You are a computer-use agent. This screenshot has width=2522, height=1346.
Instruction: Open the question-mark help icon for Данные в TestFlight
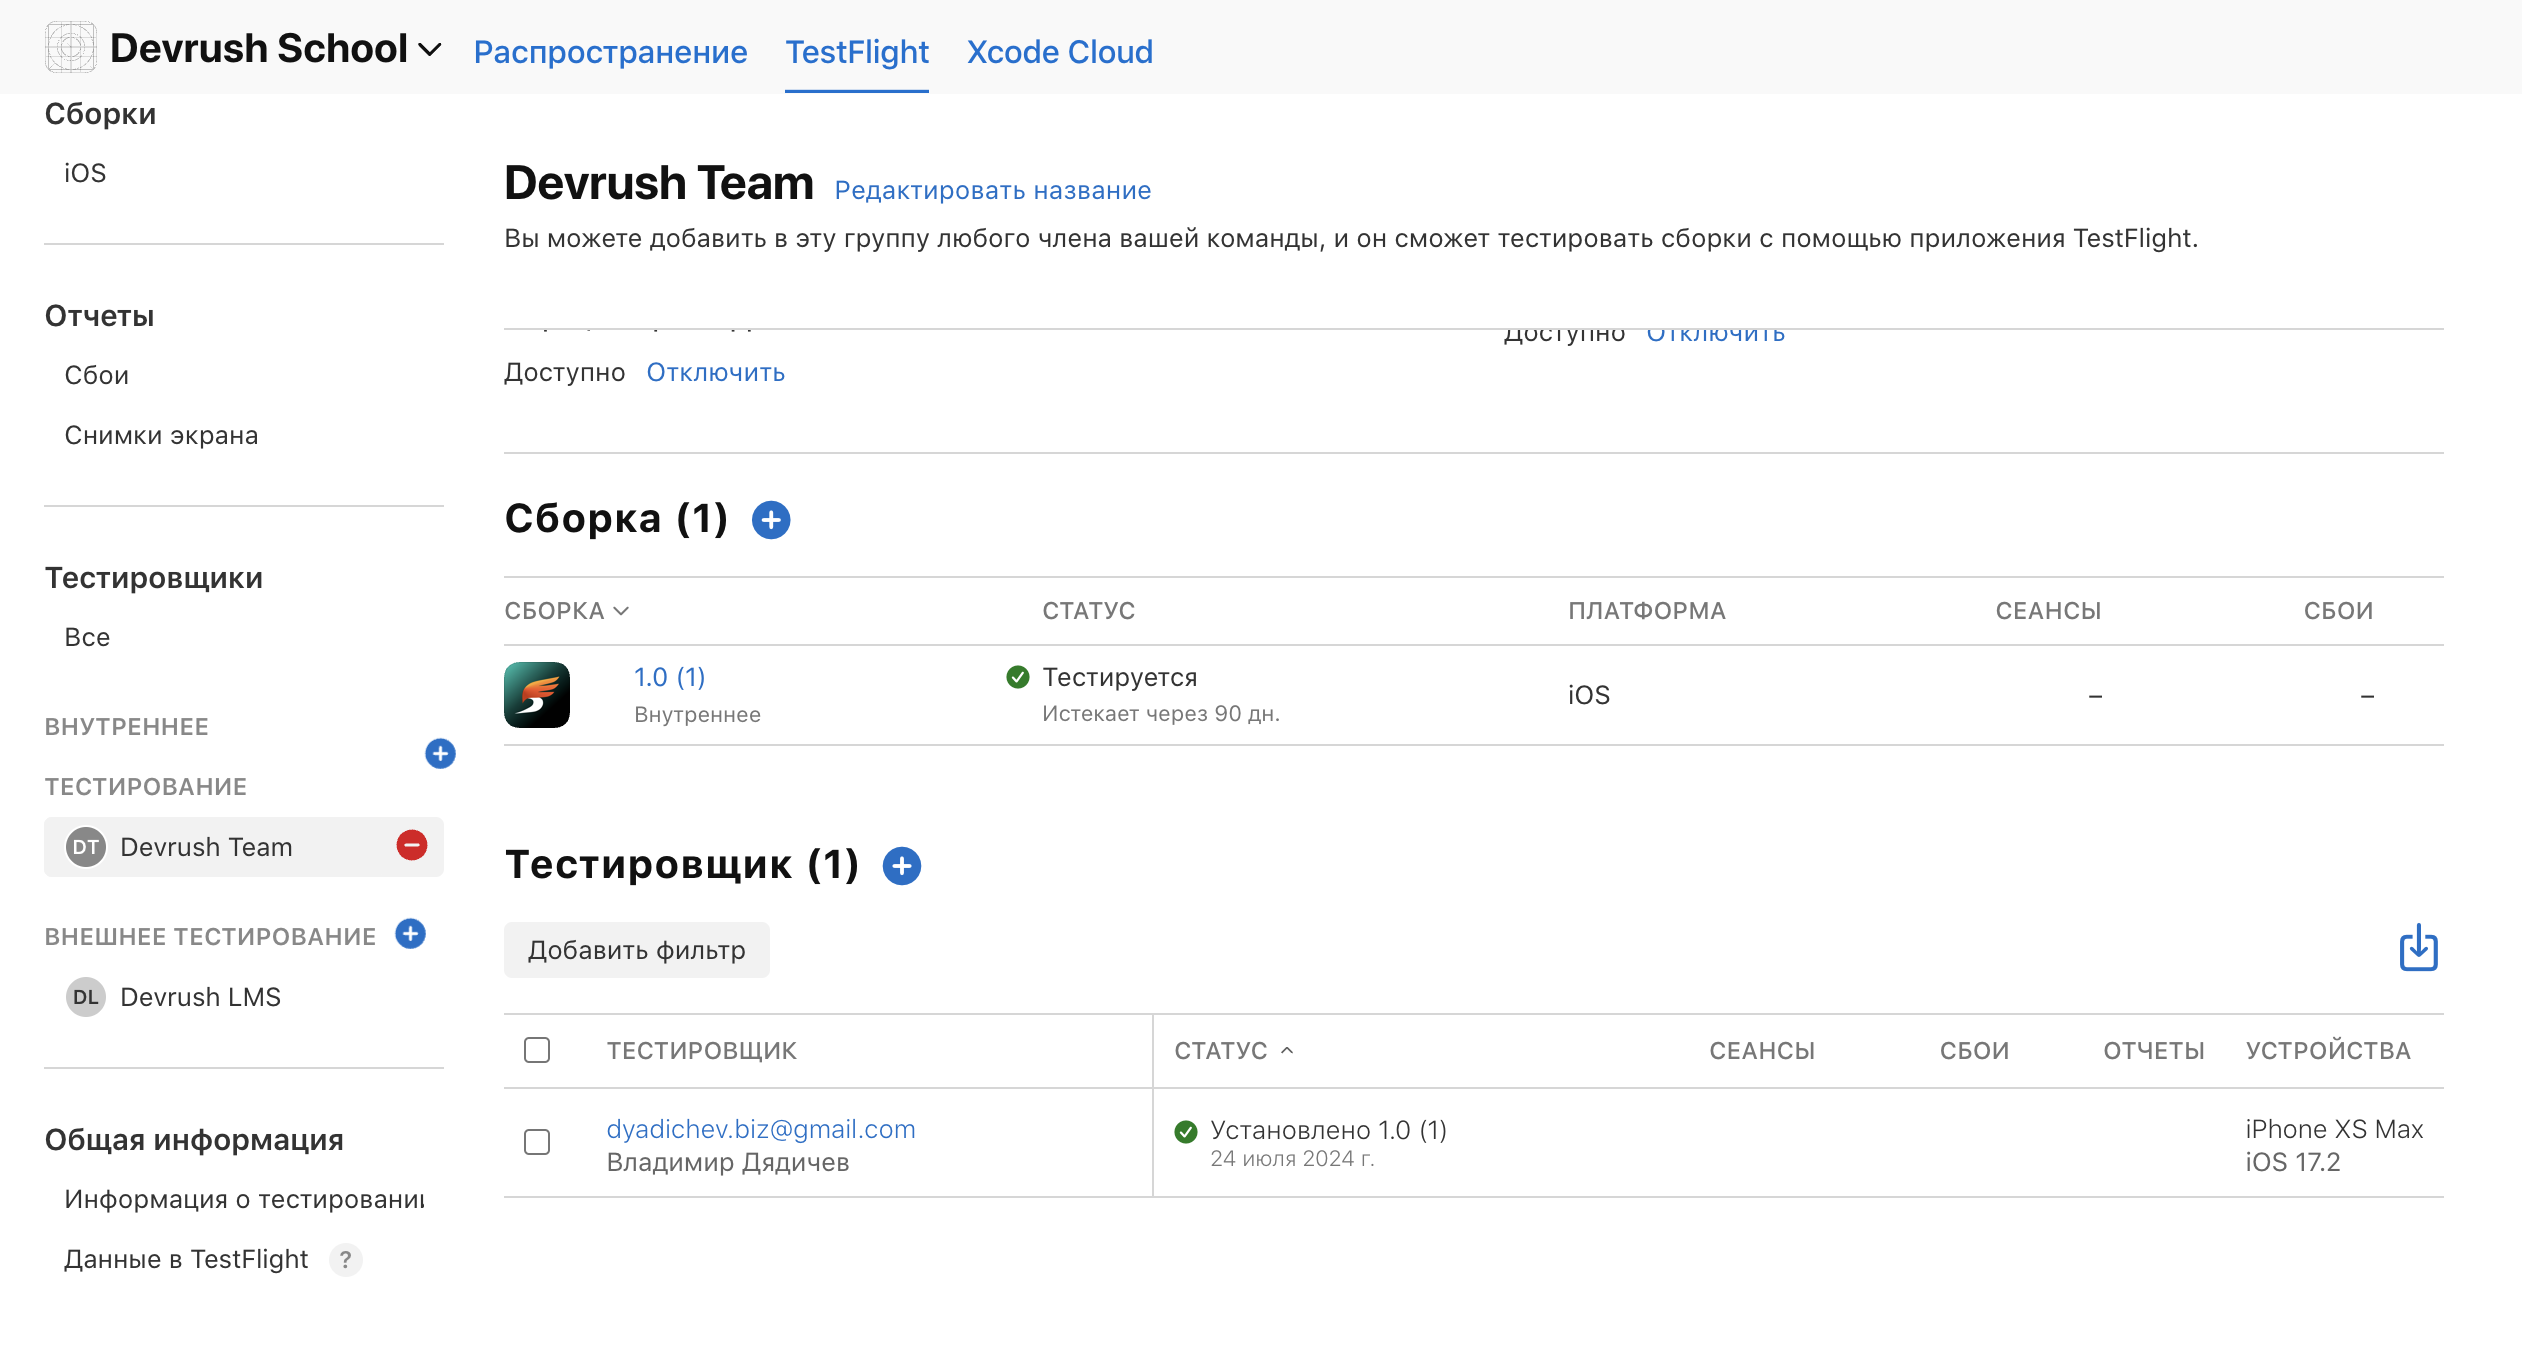click(345, 1260)
